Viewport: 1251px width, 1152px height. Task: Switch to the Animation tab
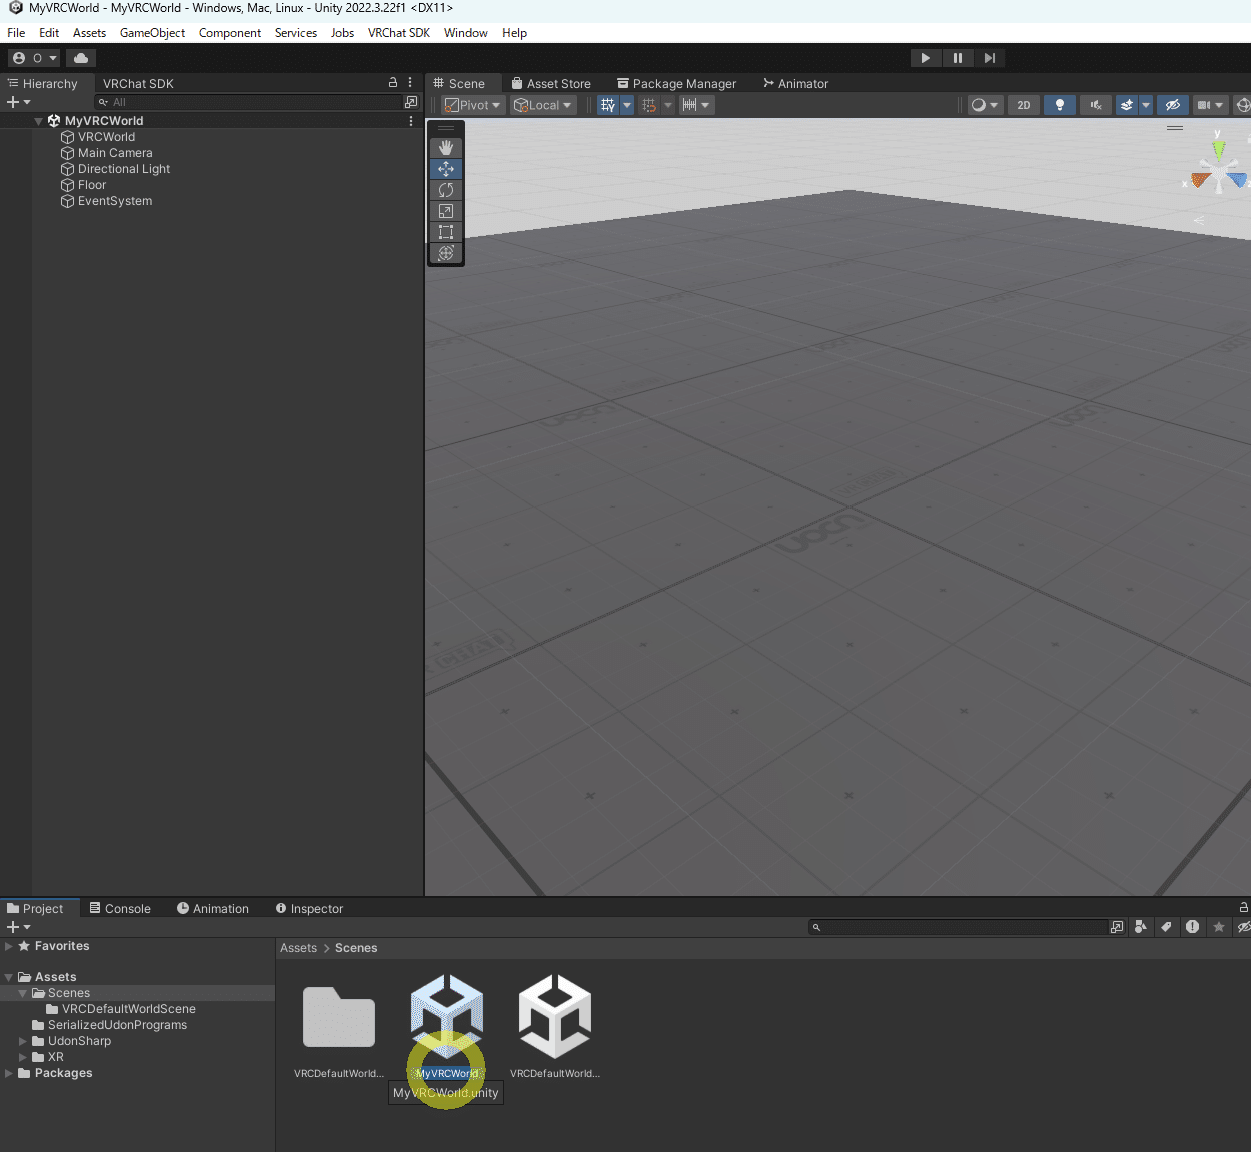[212, 909]
